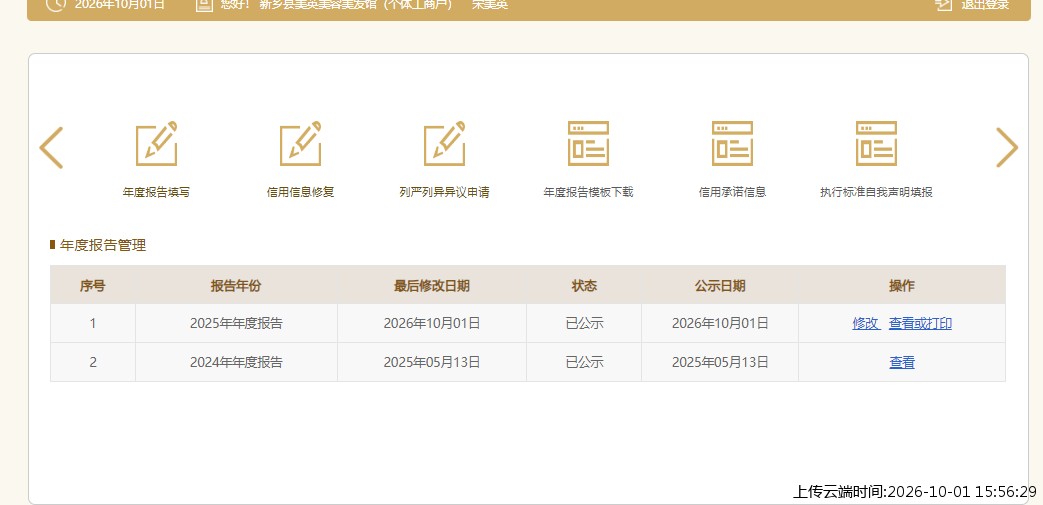Open the 执行标准自我声明填报 icon

(x=876, y=144)
